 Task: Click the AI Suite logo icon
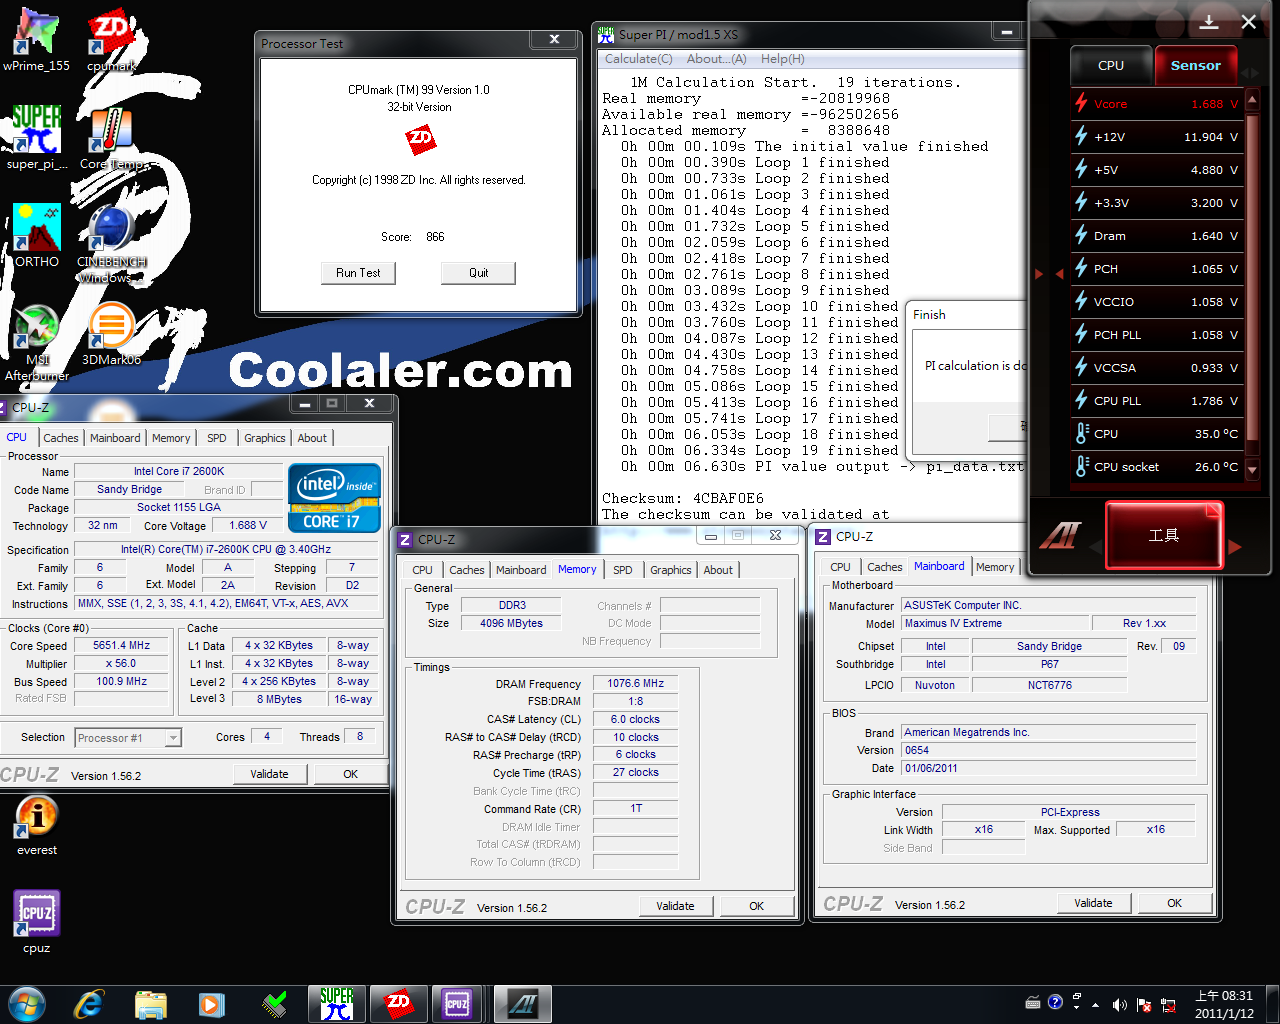1060,536
